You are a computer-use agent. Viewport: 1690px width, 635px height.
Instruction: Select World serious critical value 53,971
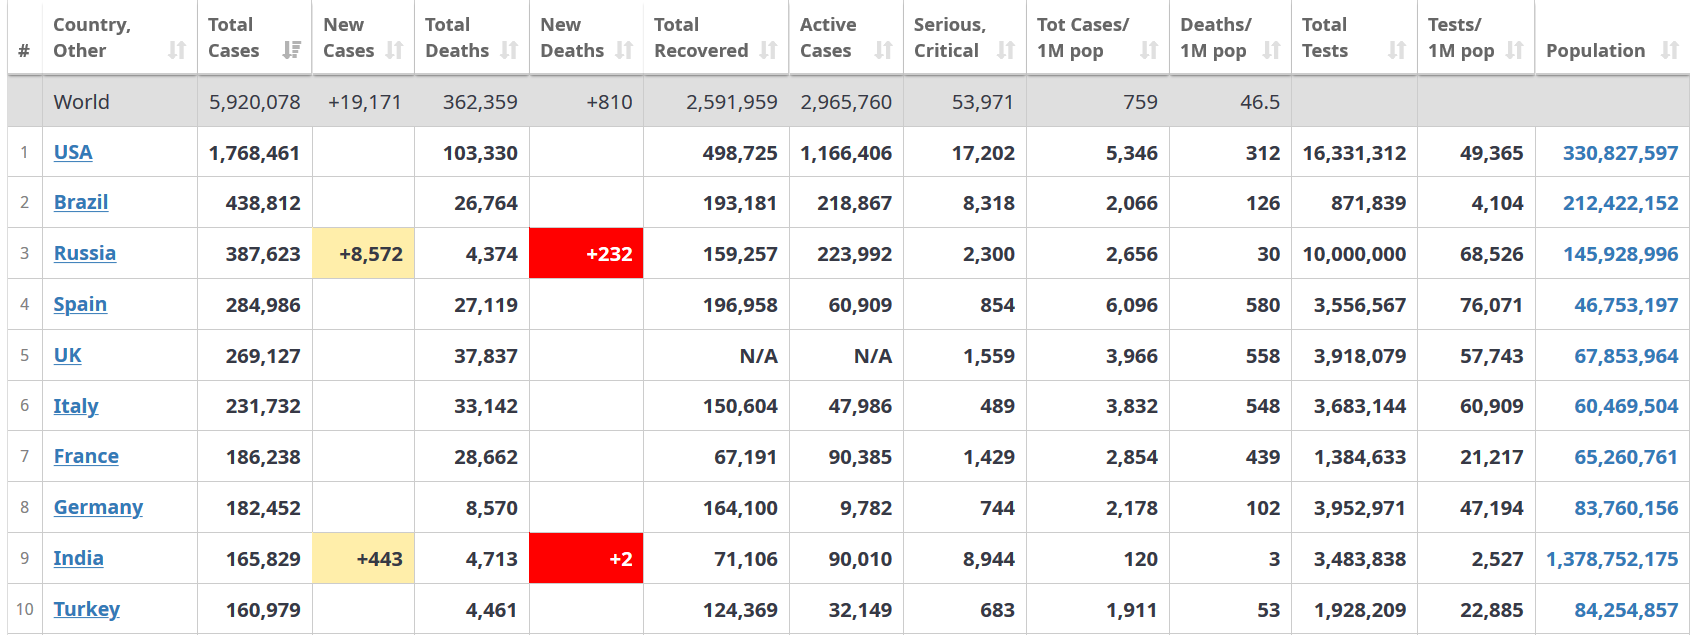[983, 102]
